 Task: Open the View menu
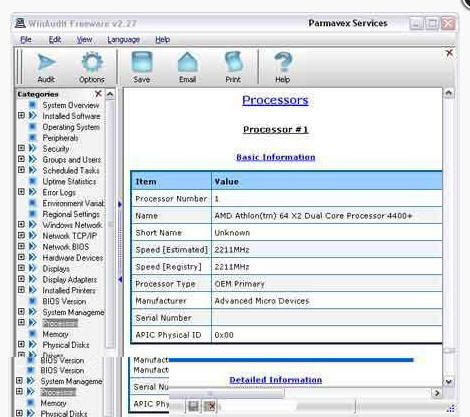84,40
